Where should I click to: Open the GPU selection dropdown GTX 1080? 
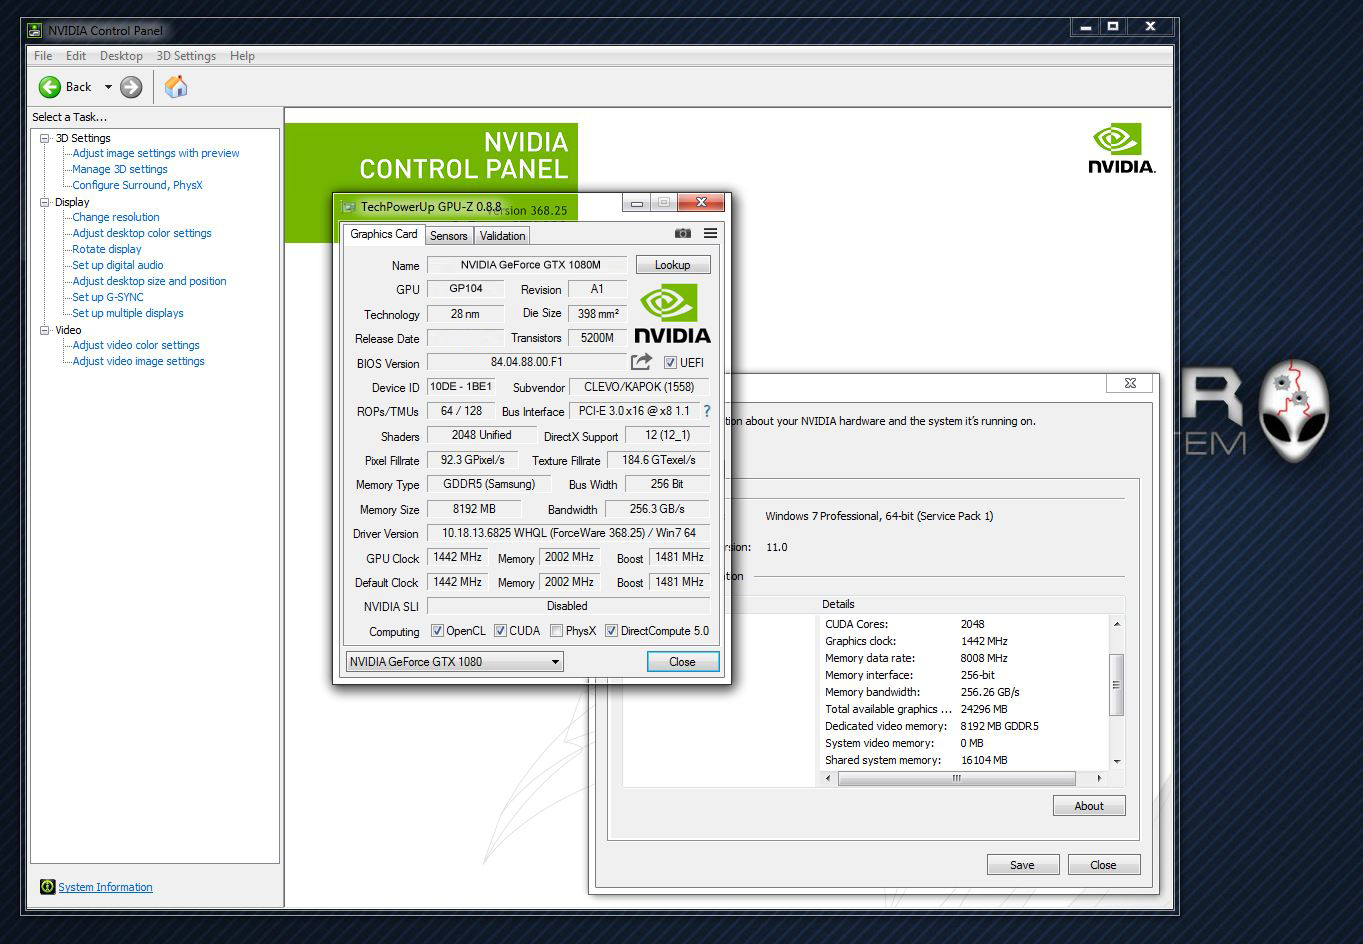[454, 661]
